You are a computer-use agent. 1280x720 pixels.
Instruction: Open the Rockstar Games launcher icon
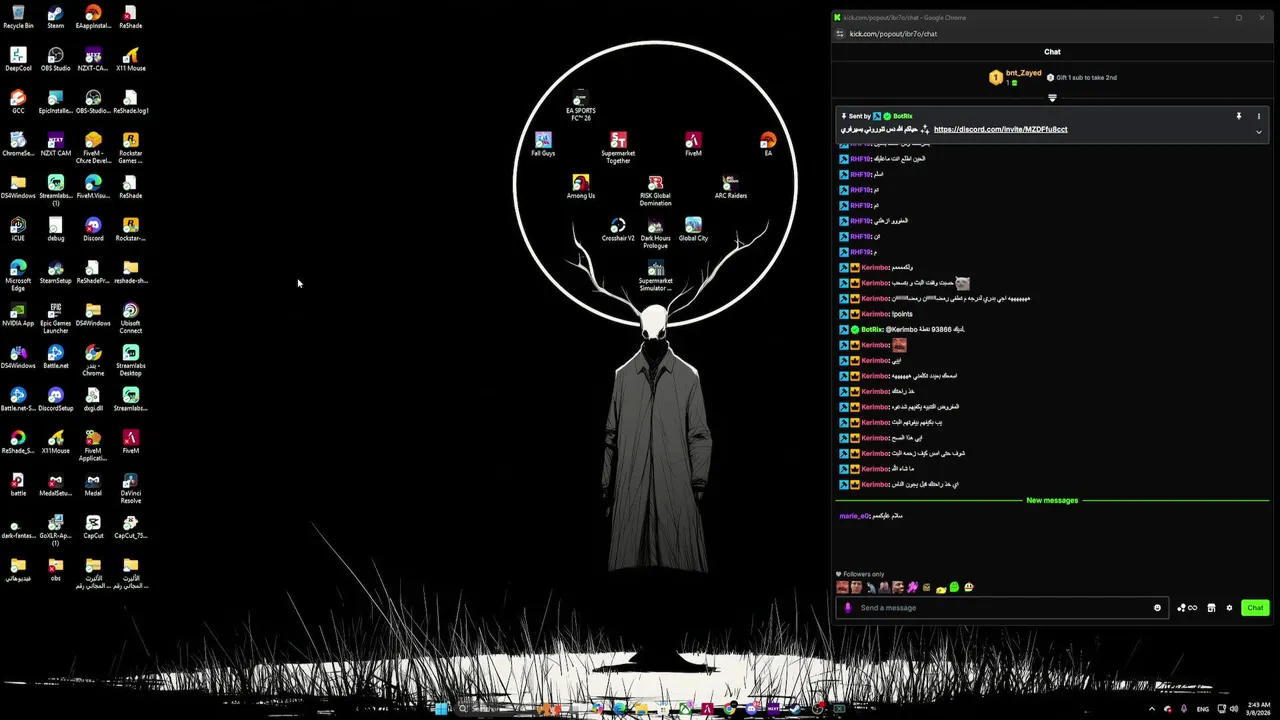click(130, 148)
